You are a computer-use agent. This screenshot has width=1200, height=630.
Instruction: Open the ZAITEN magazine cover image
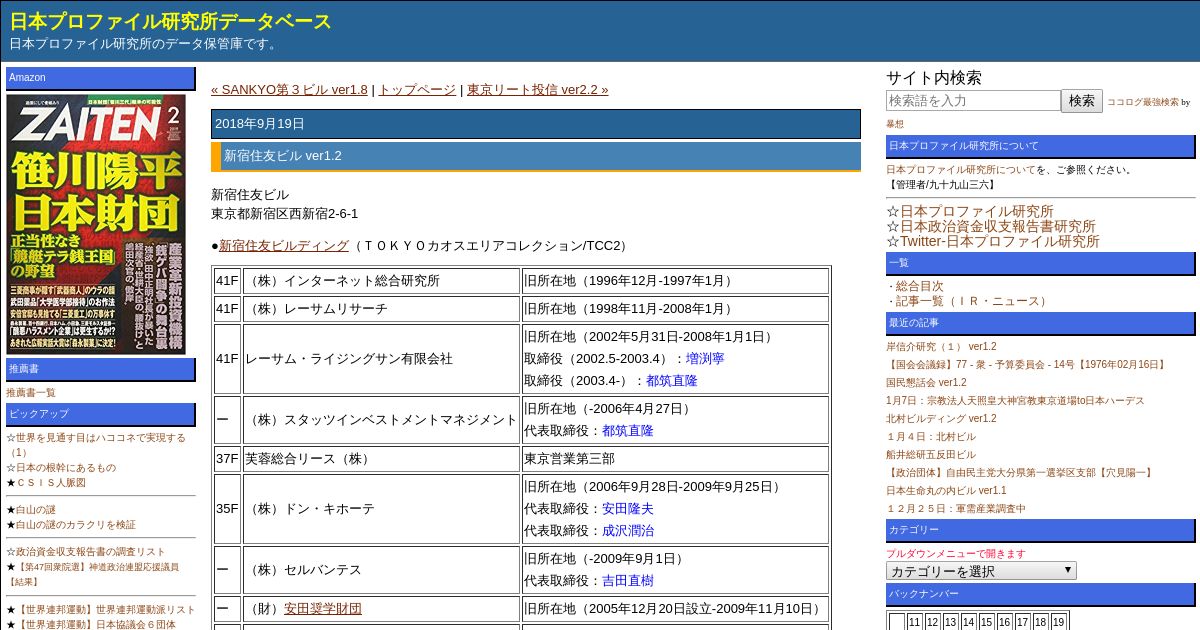pyautogui.click(x=96, y=224)
